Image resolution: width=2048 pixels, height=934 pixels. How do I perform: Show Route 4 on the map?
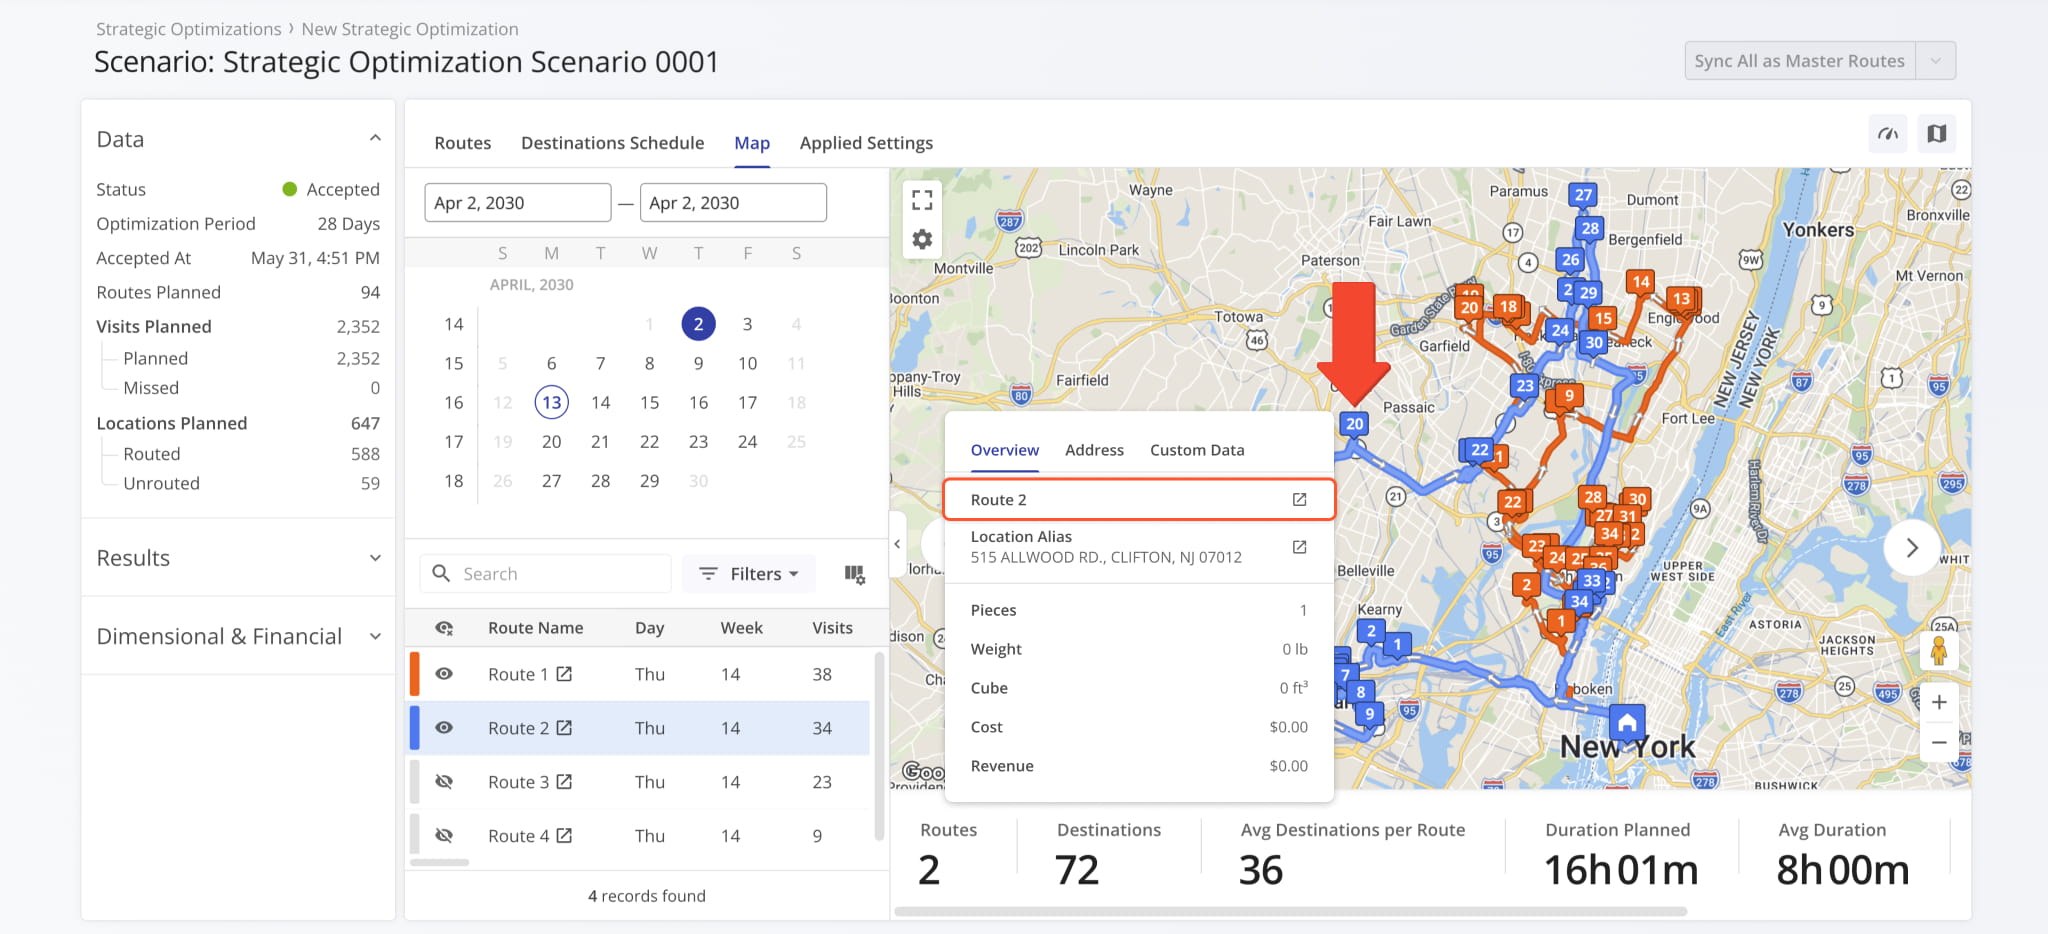coord(444,836)
